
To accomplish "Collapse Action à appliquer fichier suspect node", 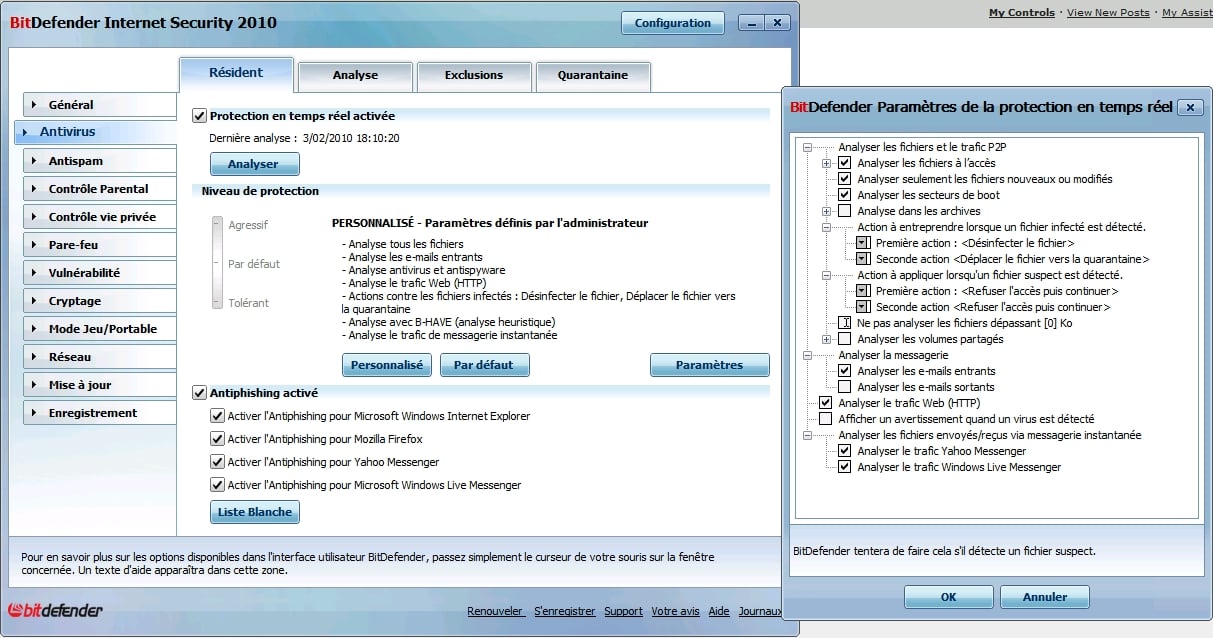I will point(827,275).
